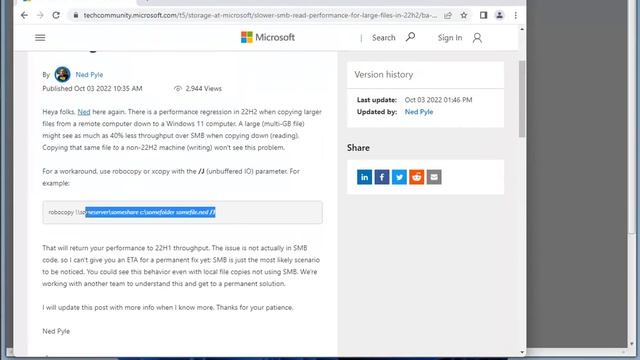The width and height of the screenshot is (640, 360).
Task: Click the scrollbar up arrow
Action: point(522,29)
